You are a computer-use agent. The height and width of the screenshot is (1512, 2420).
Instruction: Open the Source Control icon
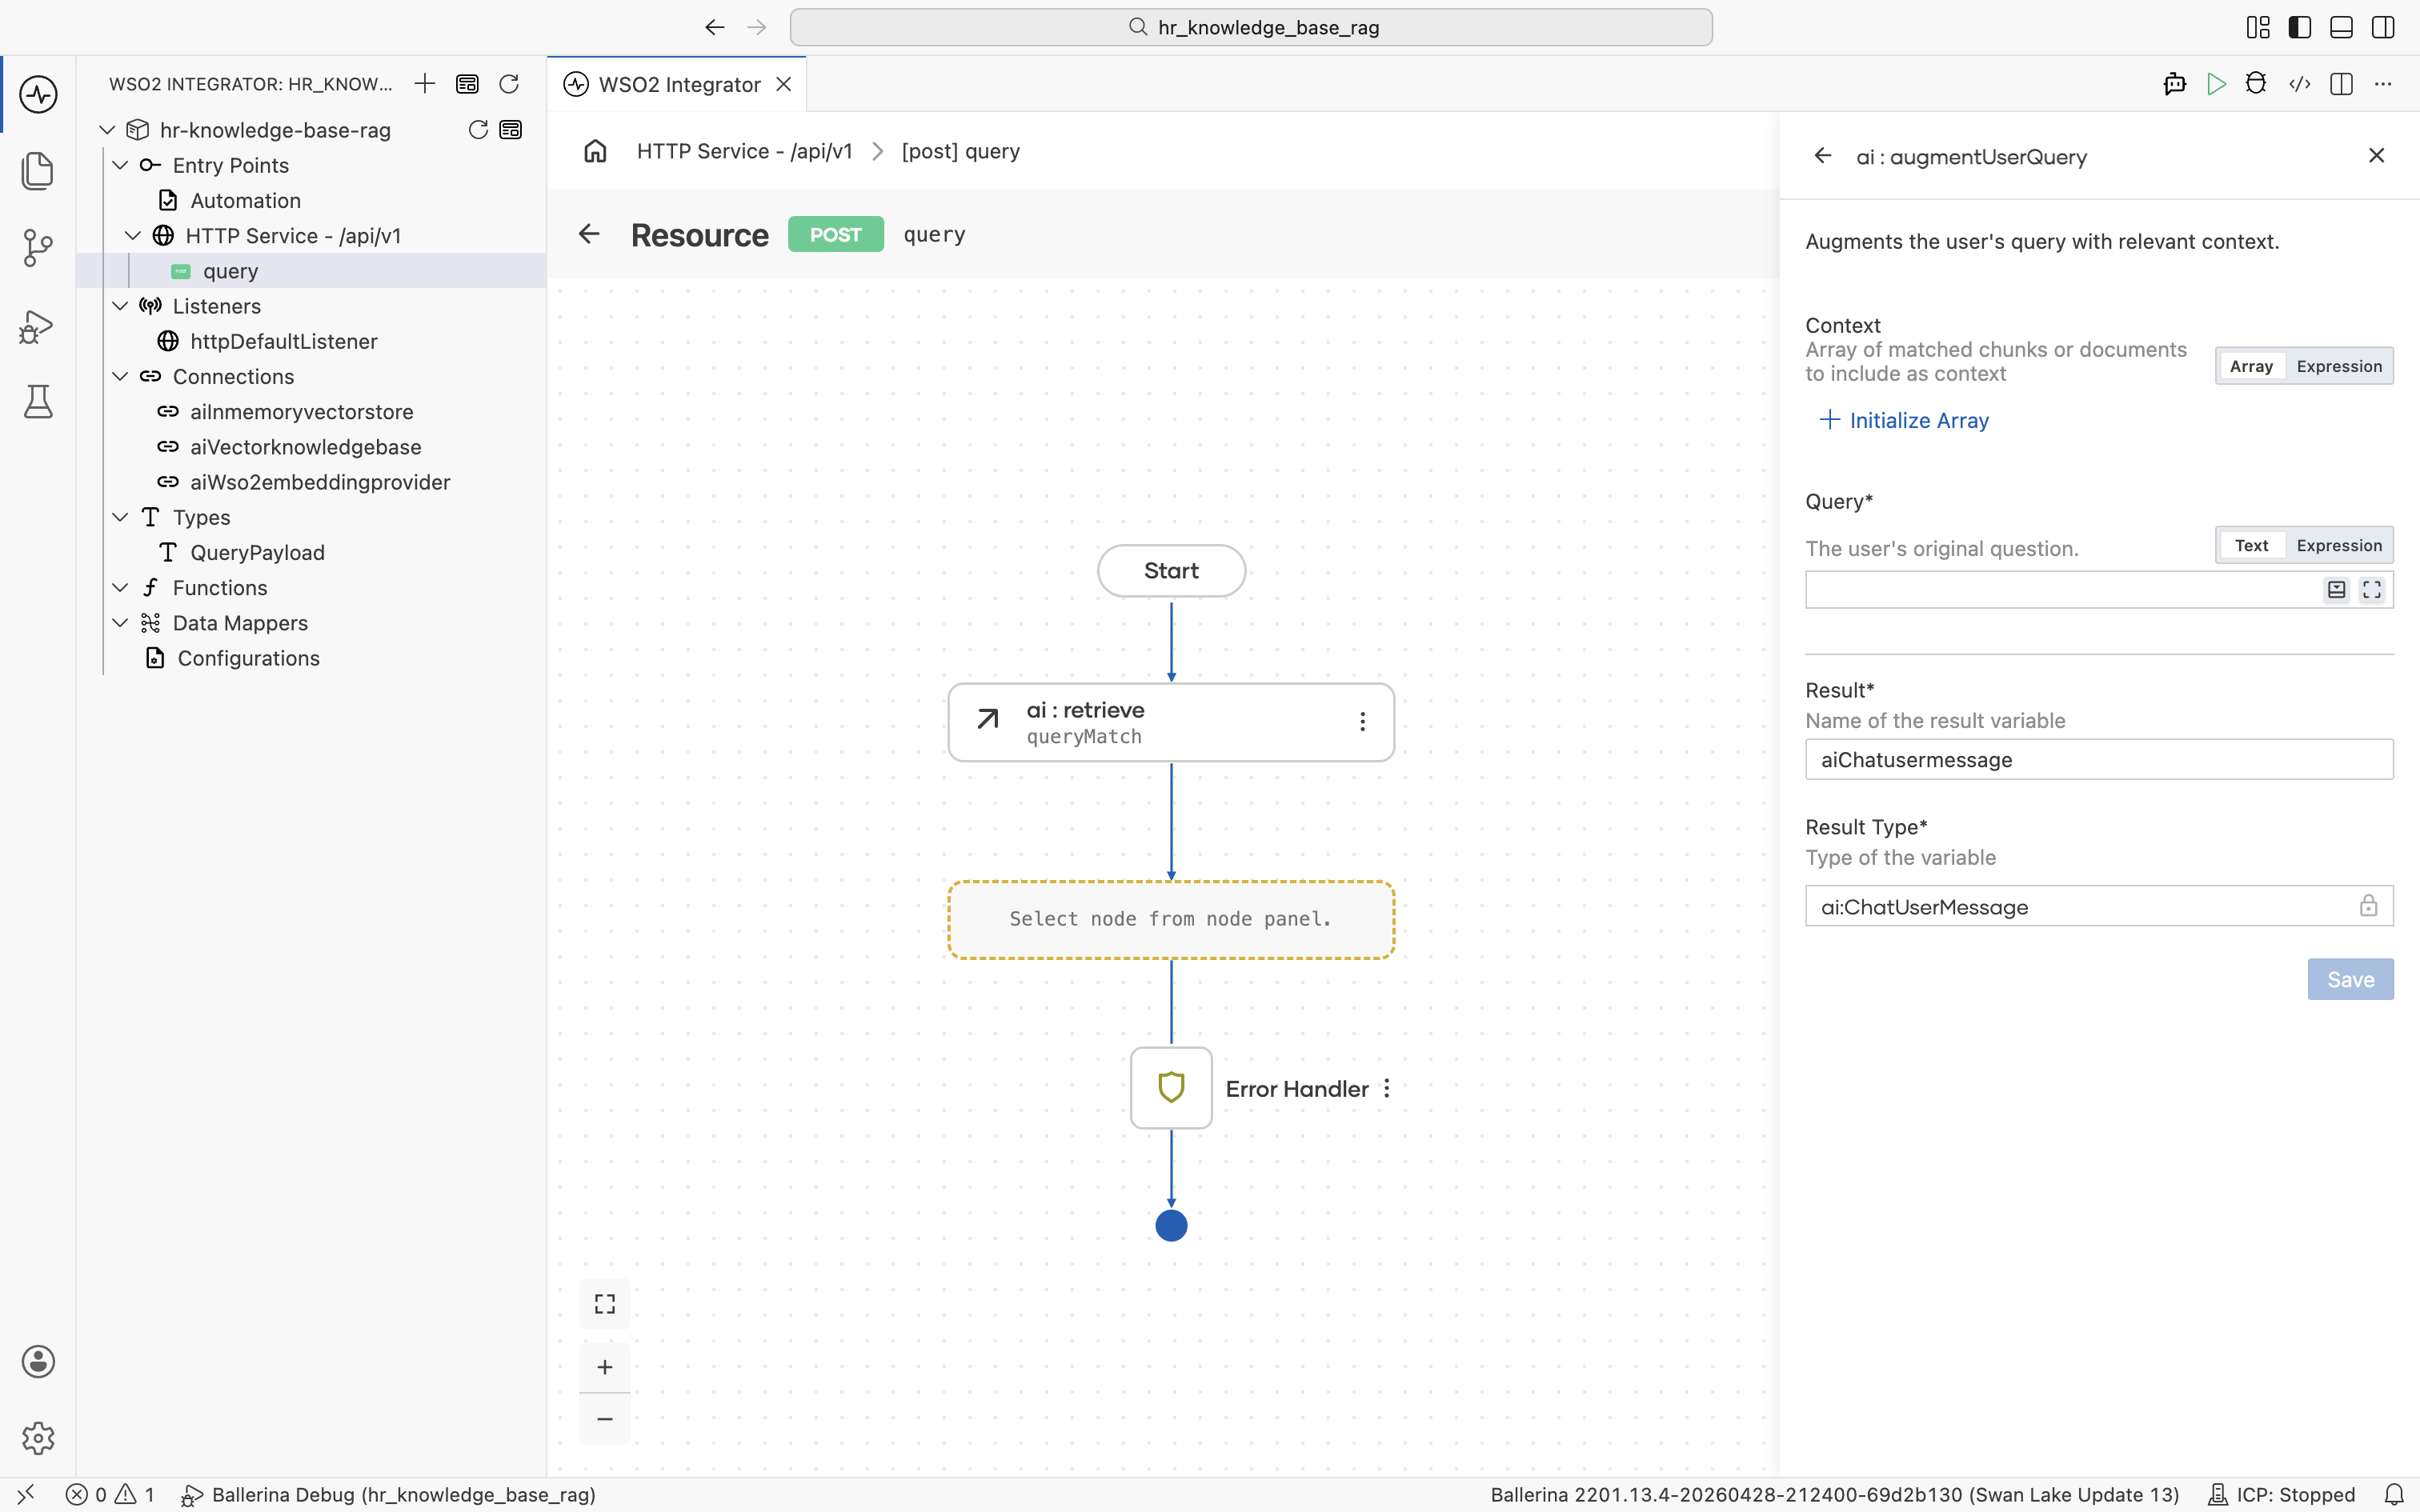38,247
